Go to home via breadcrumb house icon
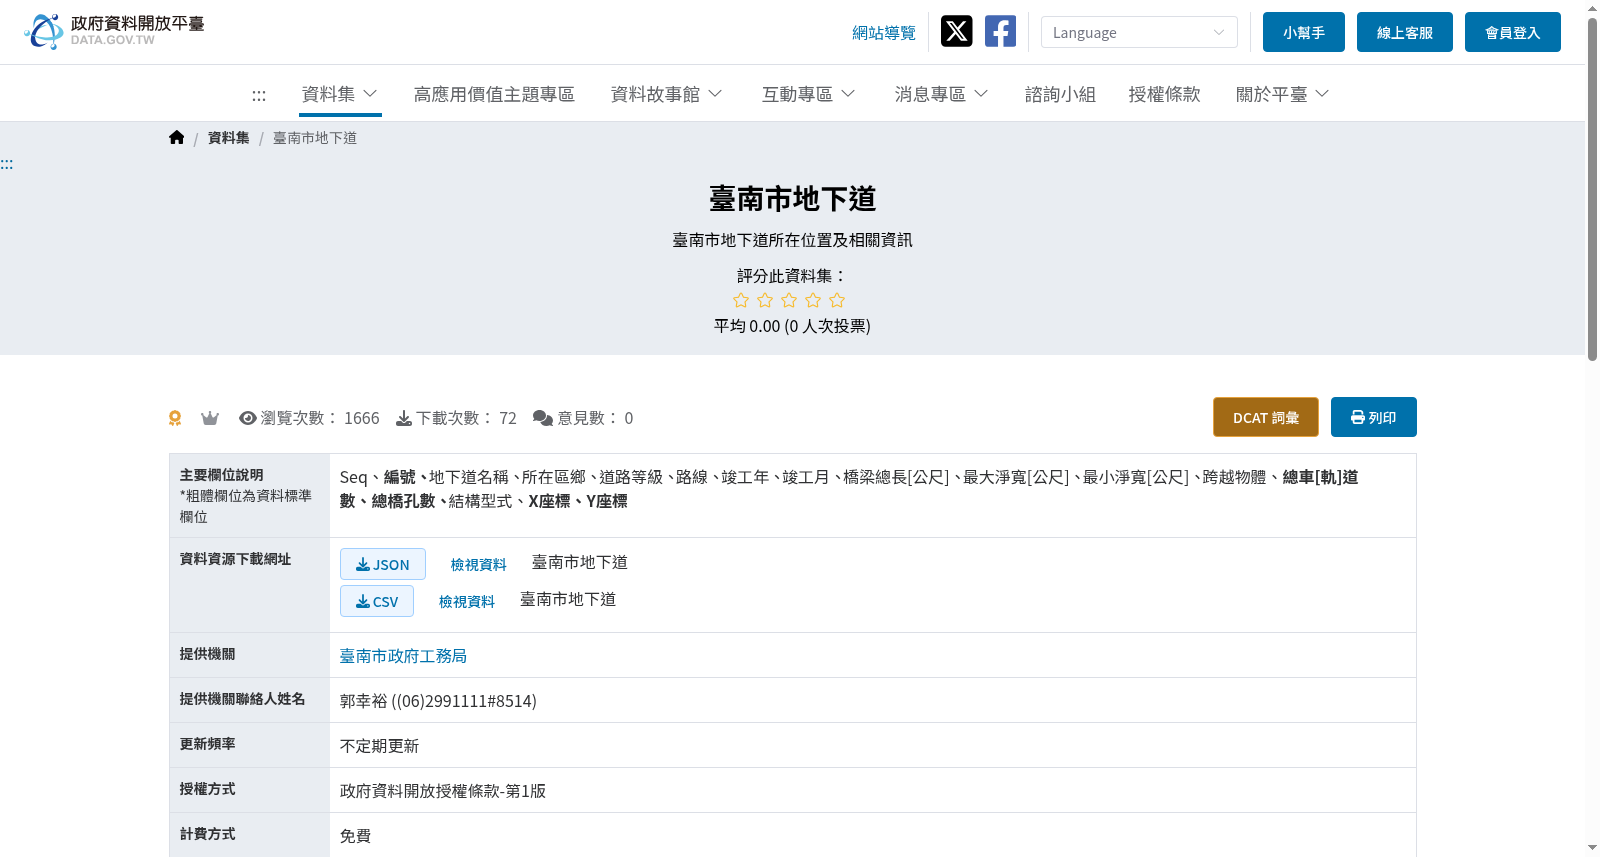1600x857 pixels. (x=177, y=138)
